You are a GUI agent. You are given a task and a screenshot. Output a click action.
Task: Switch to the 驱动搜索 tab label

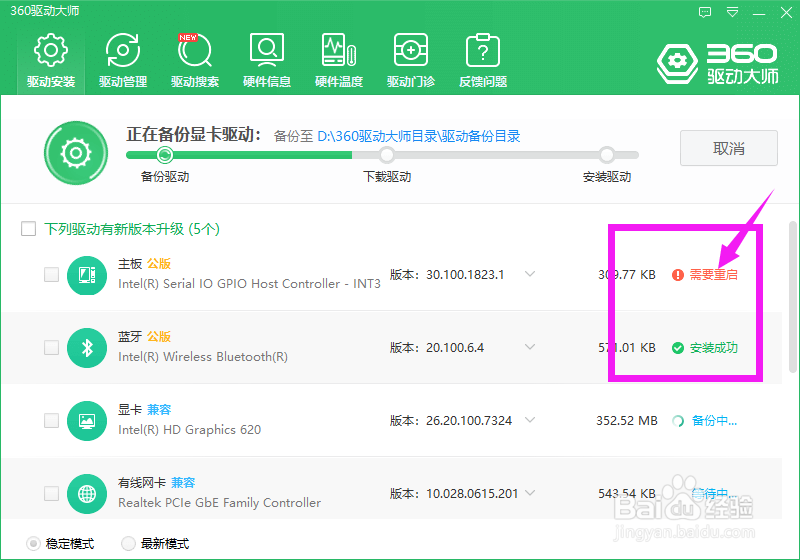195,82
